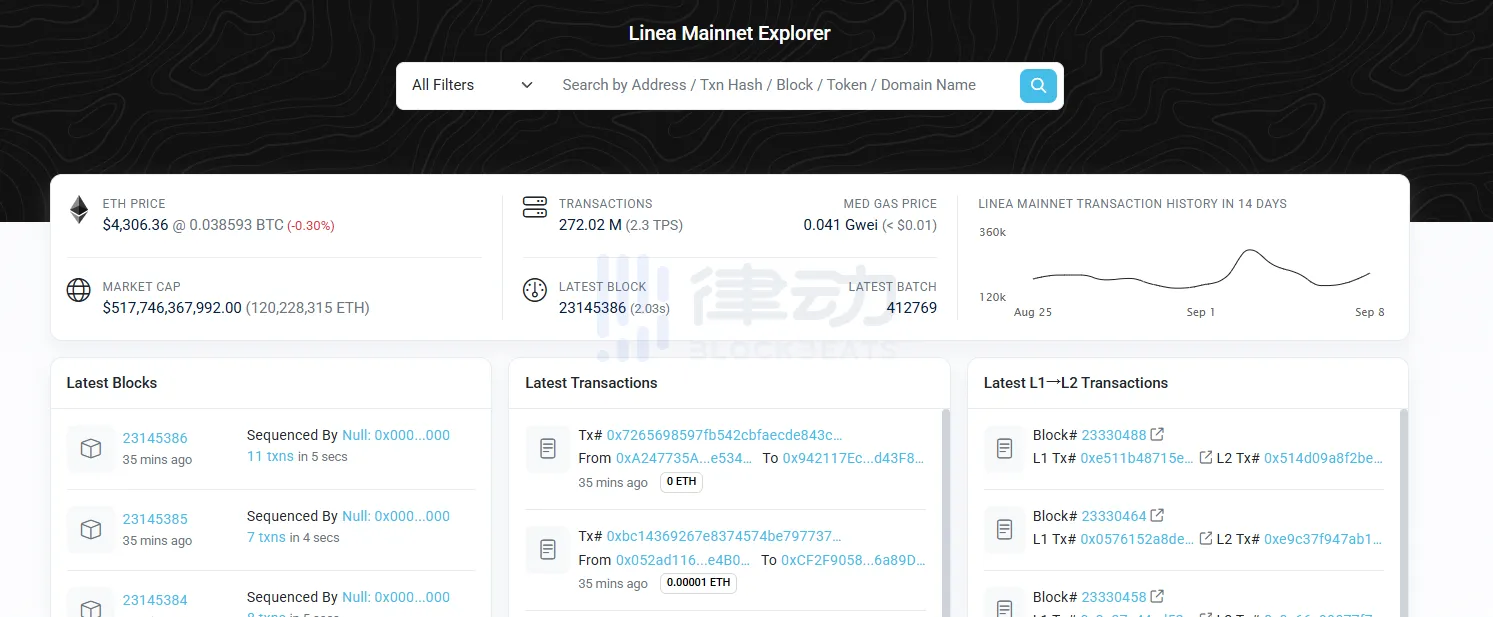The width and height of the screenshot is (1493, 617).
Task: Click the Latest Transactions panel scrollbar
Action: click(x=945, y=512)
